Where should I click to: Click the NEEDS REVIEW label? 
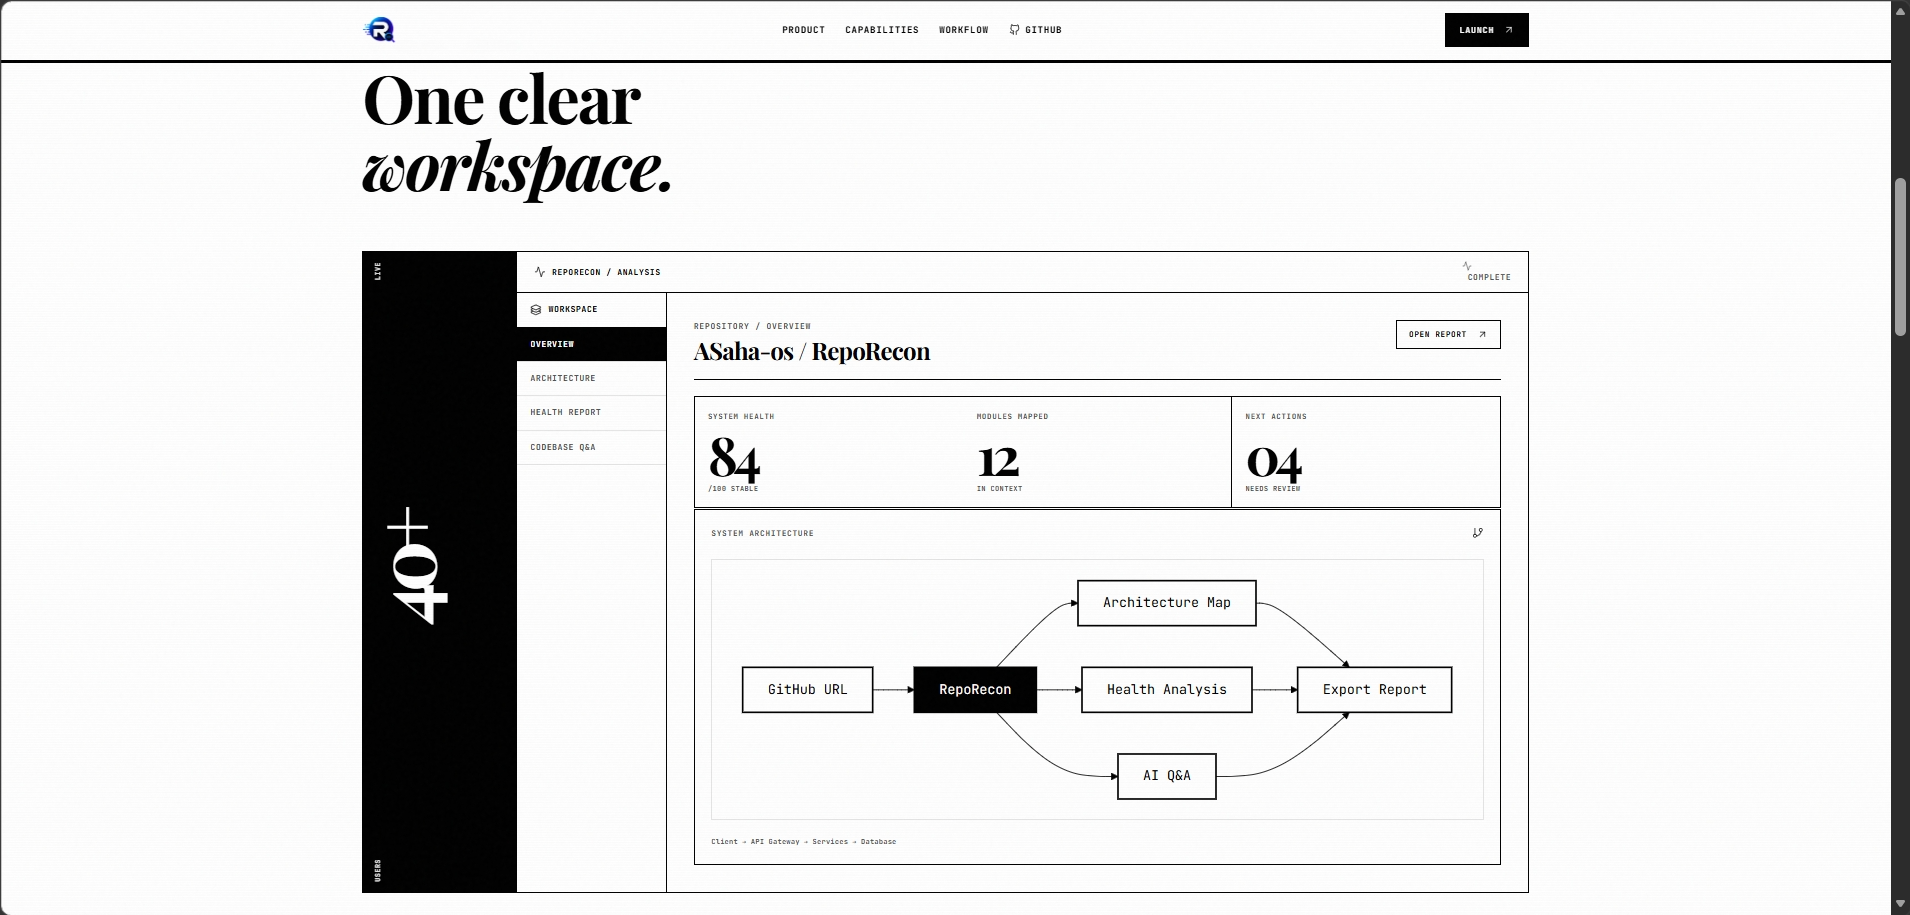1273,489
